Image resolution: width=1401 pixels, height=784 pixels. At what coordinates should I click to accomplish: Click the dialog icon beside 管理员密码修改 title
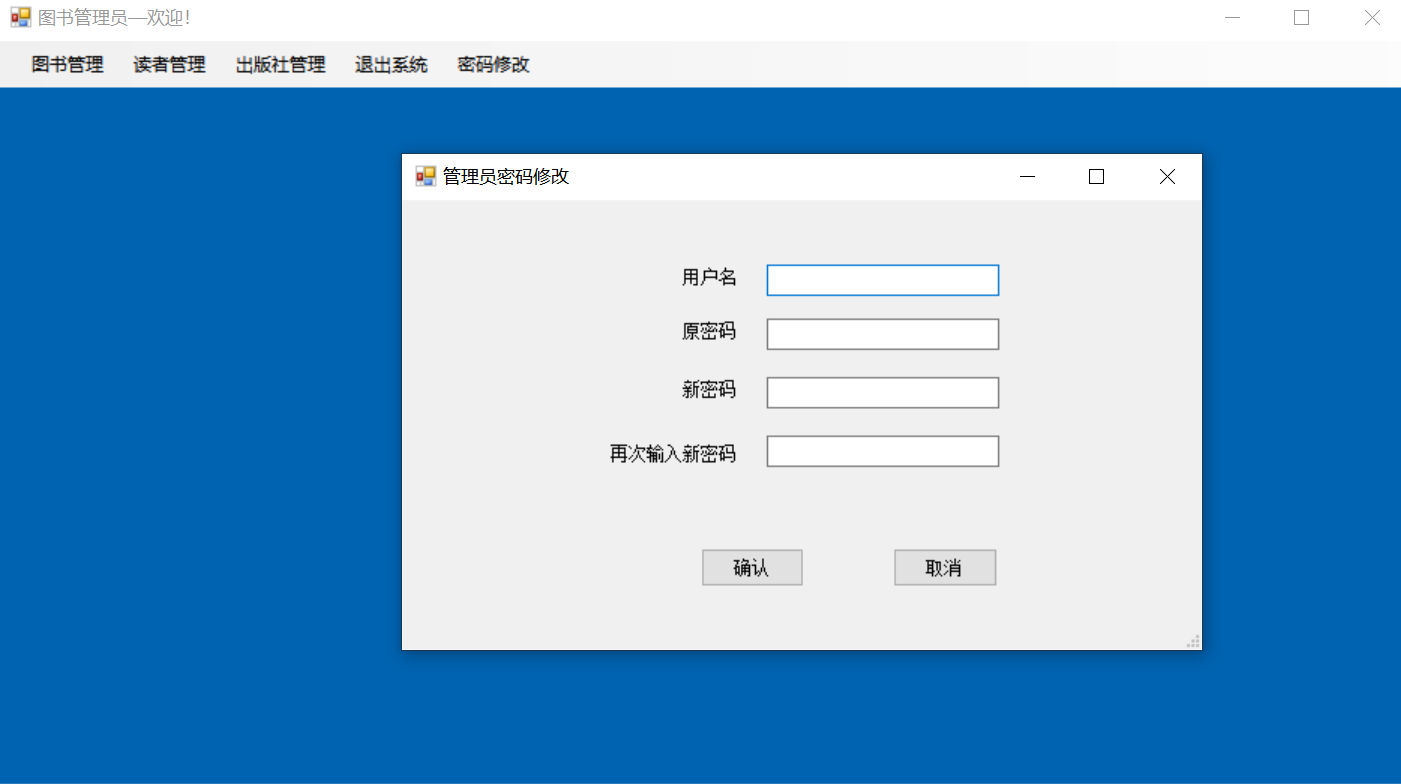tap(422, 176)
